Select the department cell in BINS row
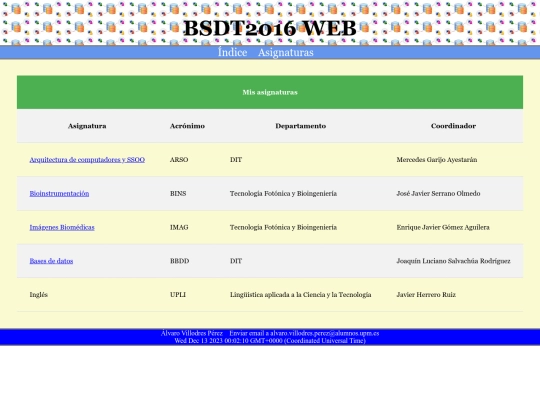 pos(301,194)
